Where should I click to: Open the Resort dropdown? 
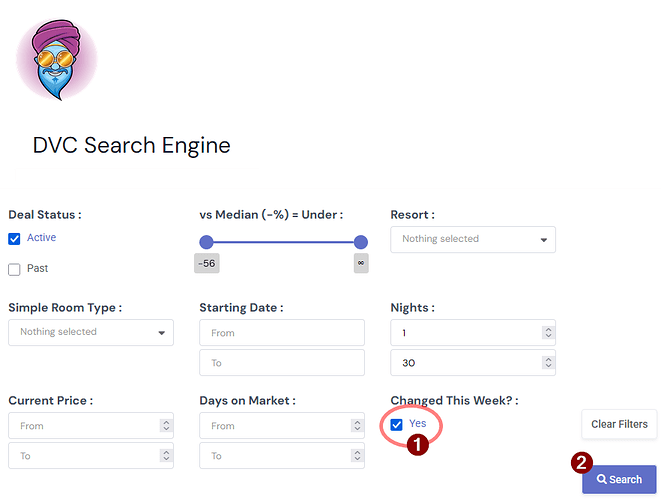[x=472, y=240]
